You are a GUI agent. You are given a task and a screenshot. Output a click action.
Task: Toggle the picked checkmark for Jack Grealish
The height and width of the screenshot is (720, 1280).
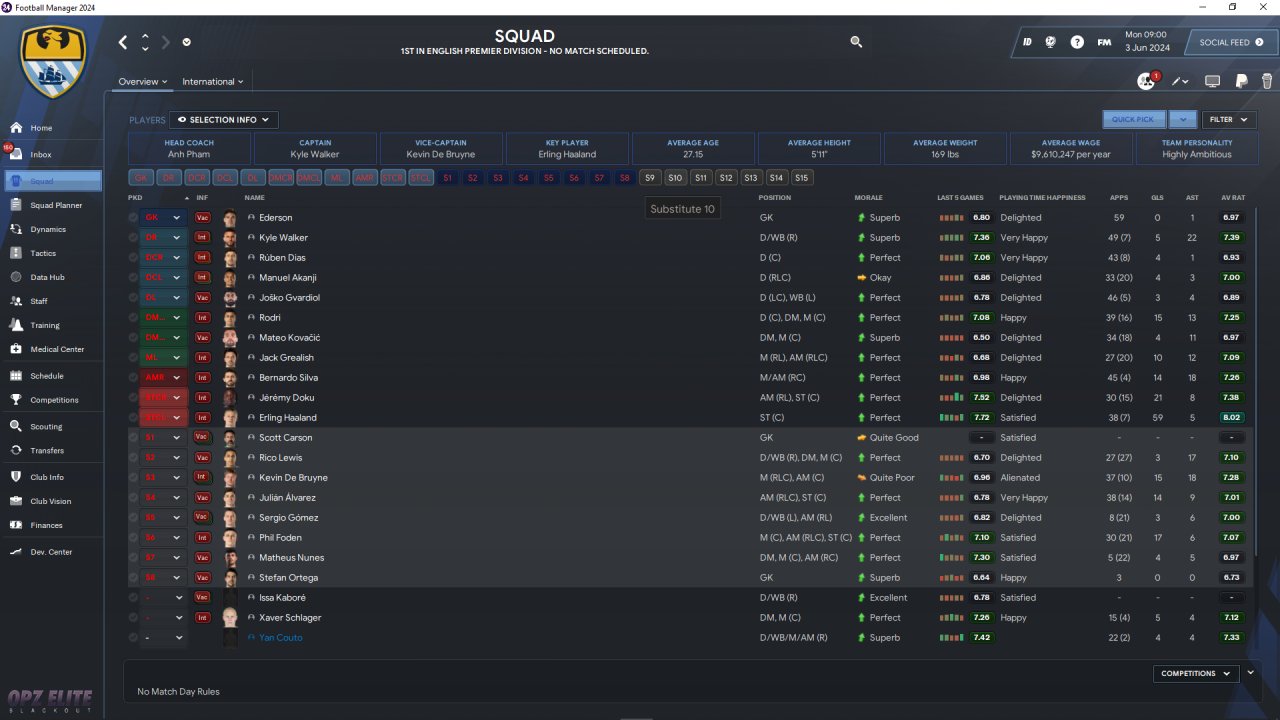pyautogui.click(x=133, y=357)
